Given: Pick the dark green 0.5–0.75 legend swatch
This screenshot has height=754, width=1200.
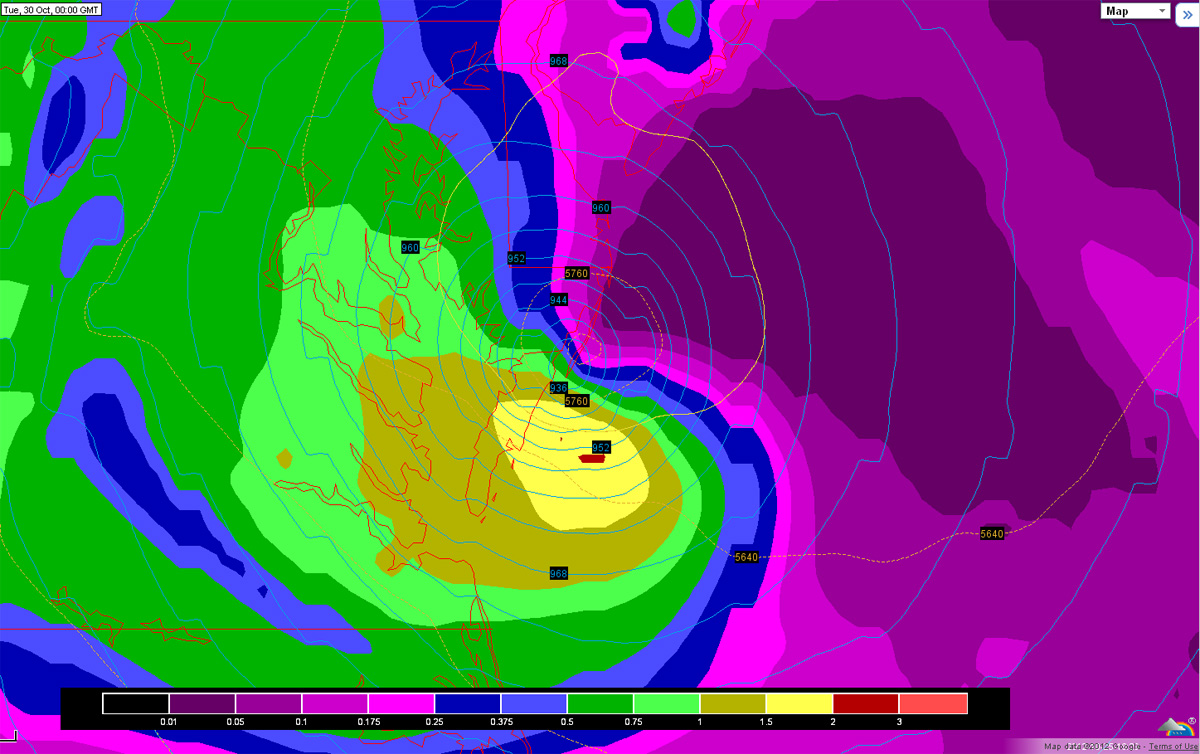Looking at the screenshot, I should pyautogui.click(x=601, y=704).
